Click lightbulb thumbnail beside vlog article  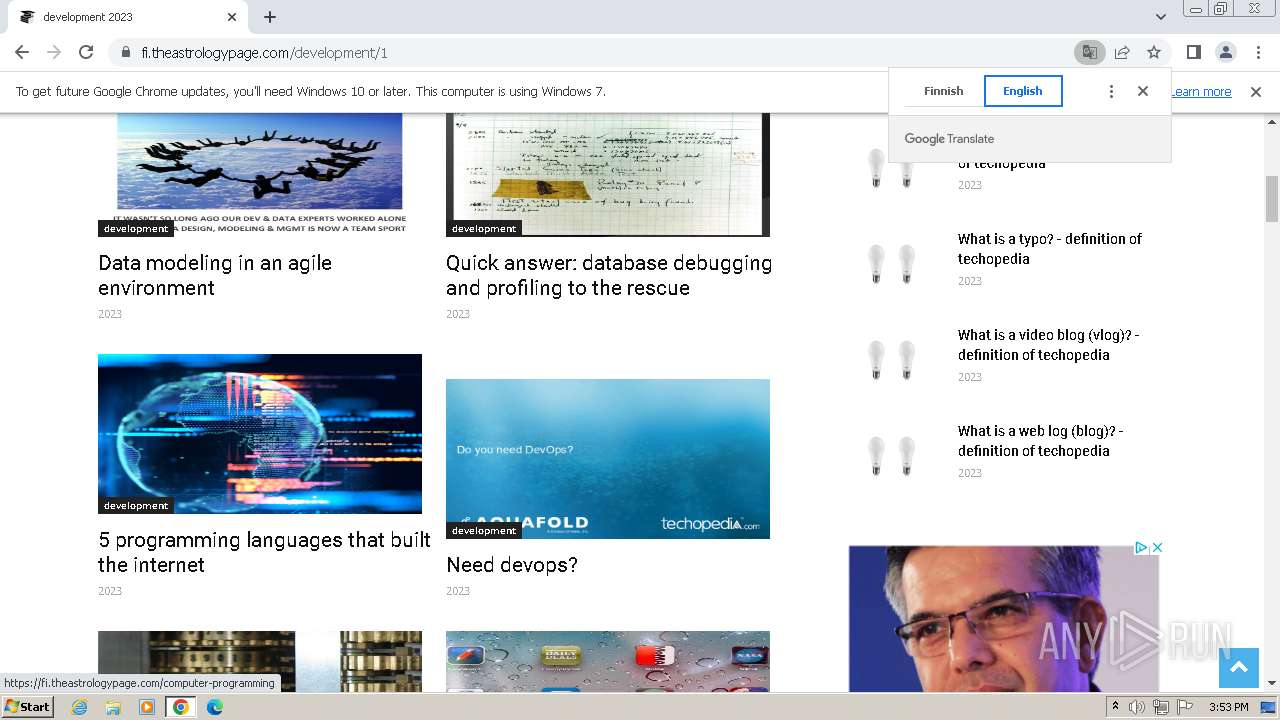(892, 360)
